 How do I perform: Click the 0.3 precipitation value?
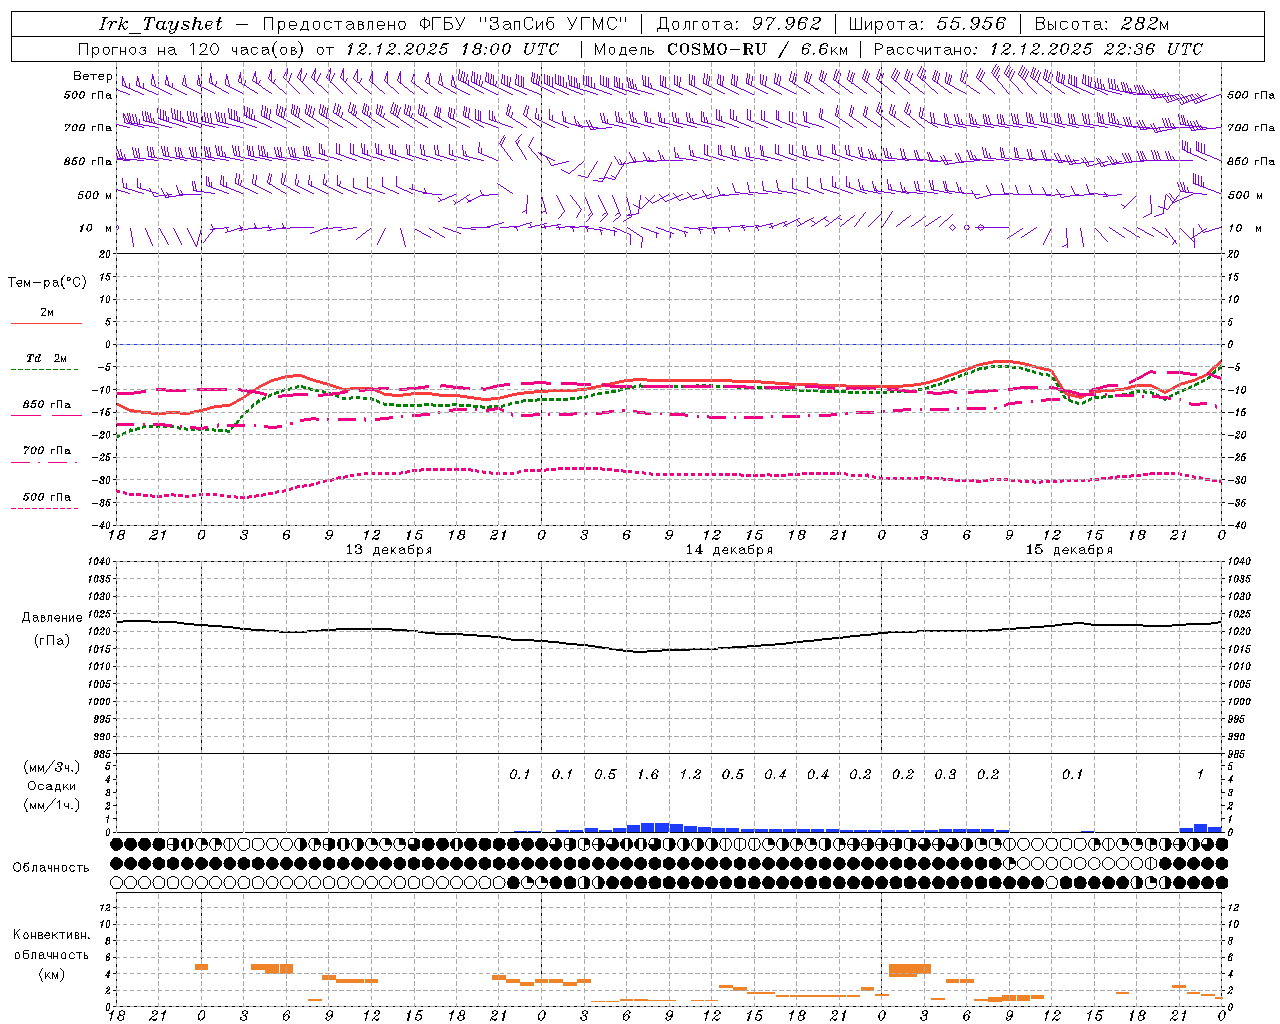[945, 774]
